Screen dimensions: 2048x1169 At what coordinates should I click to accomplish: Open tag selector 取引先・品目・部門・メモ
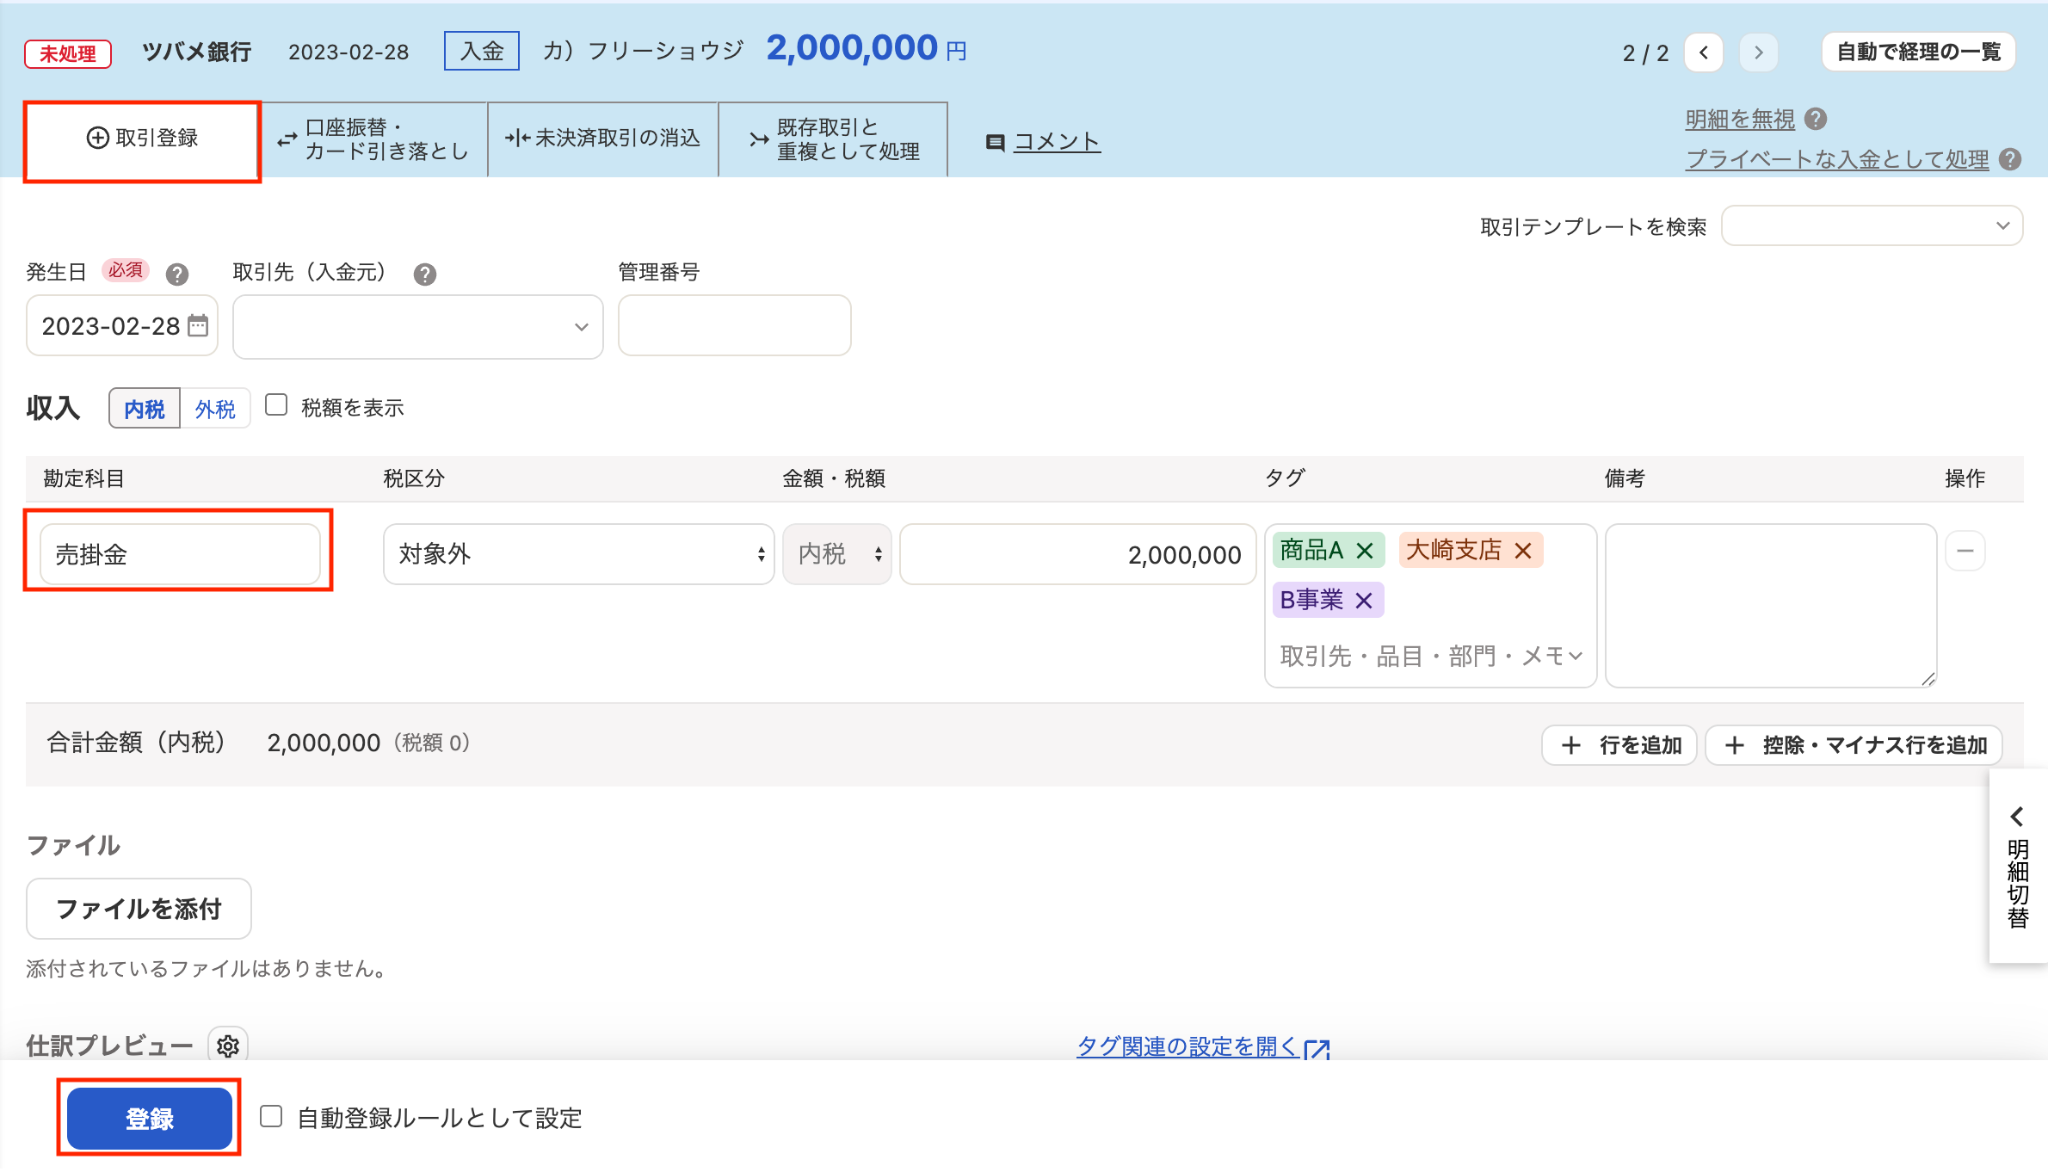[1430, 656]
